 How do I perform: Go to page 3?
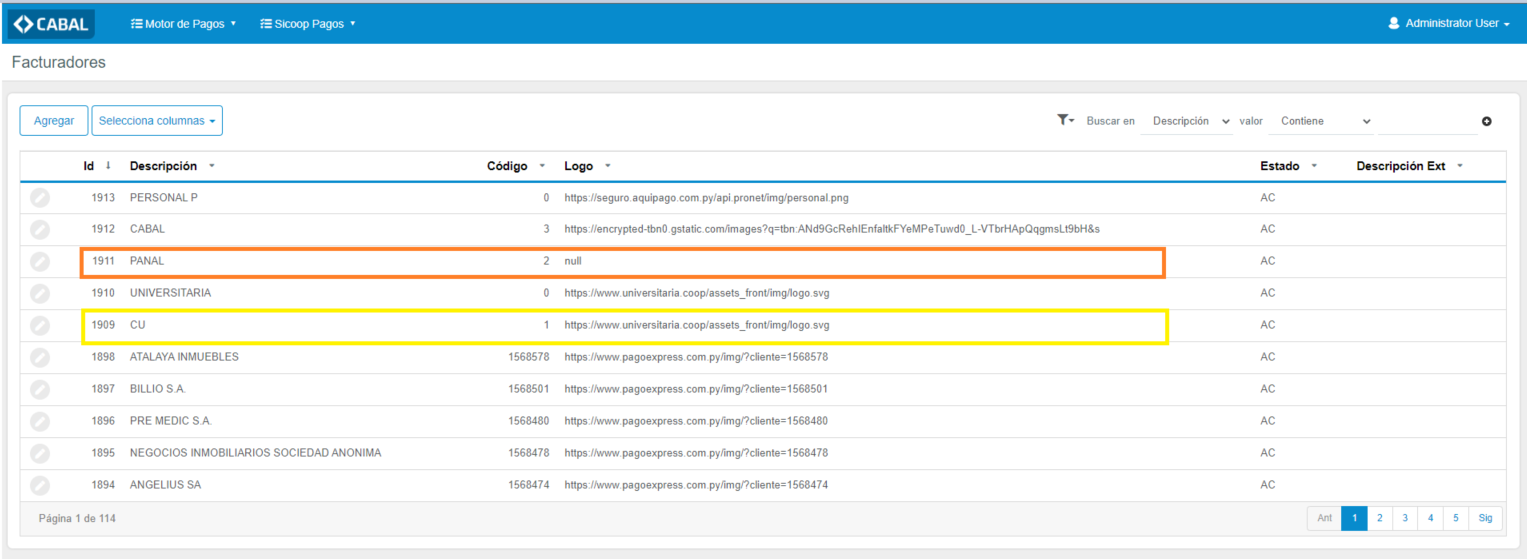pyautogui.click(x=1405, y=518)
